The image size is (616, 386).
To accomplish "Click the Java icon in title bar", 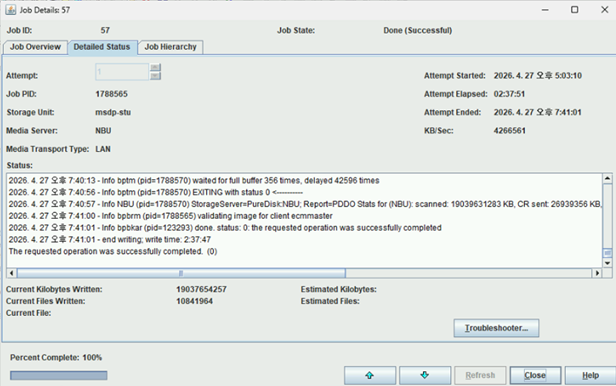I will point(11,10).
